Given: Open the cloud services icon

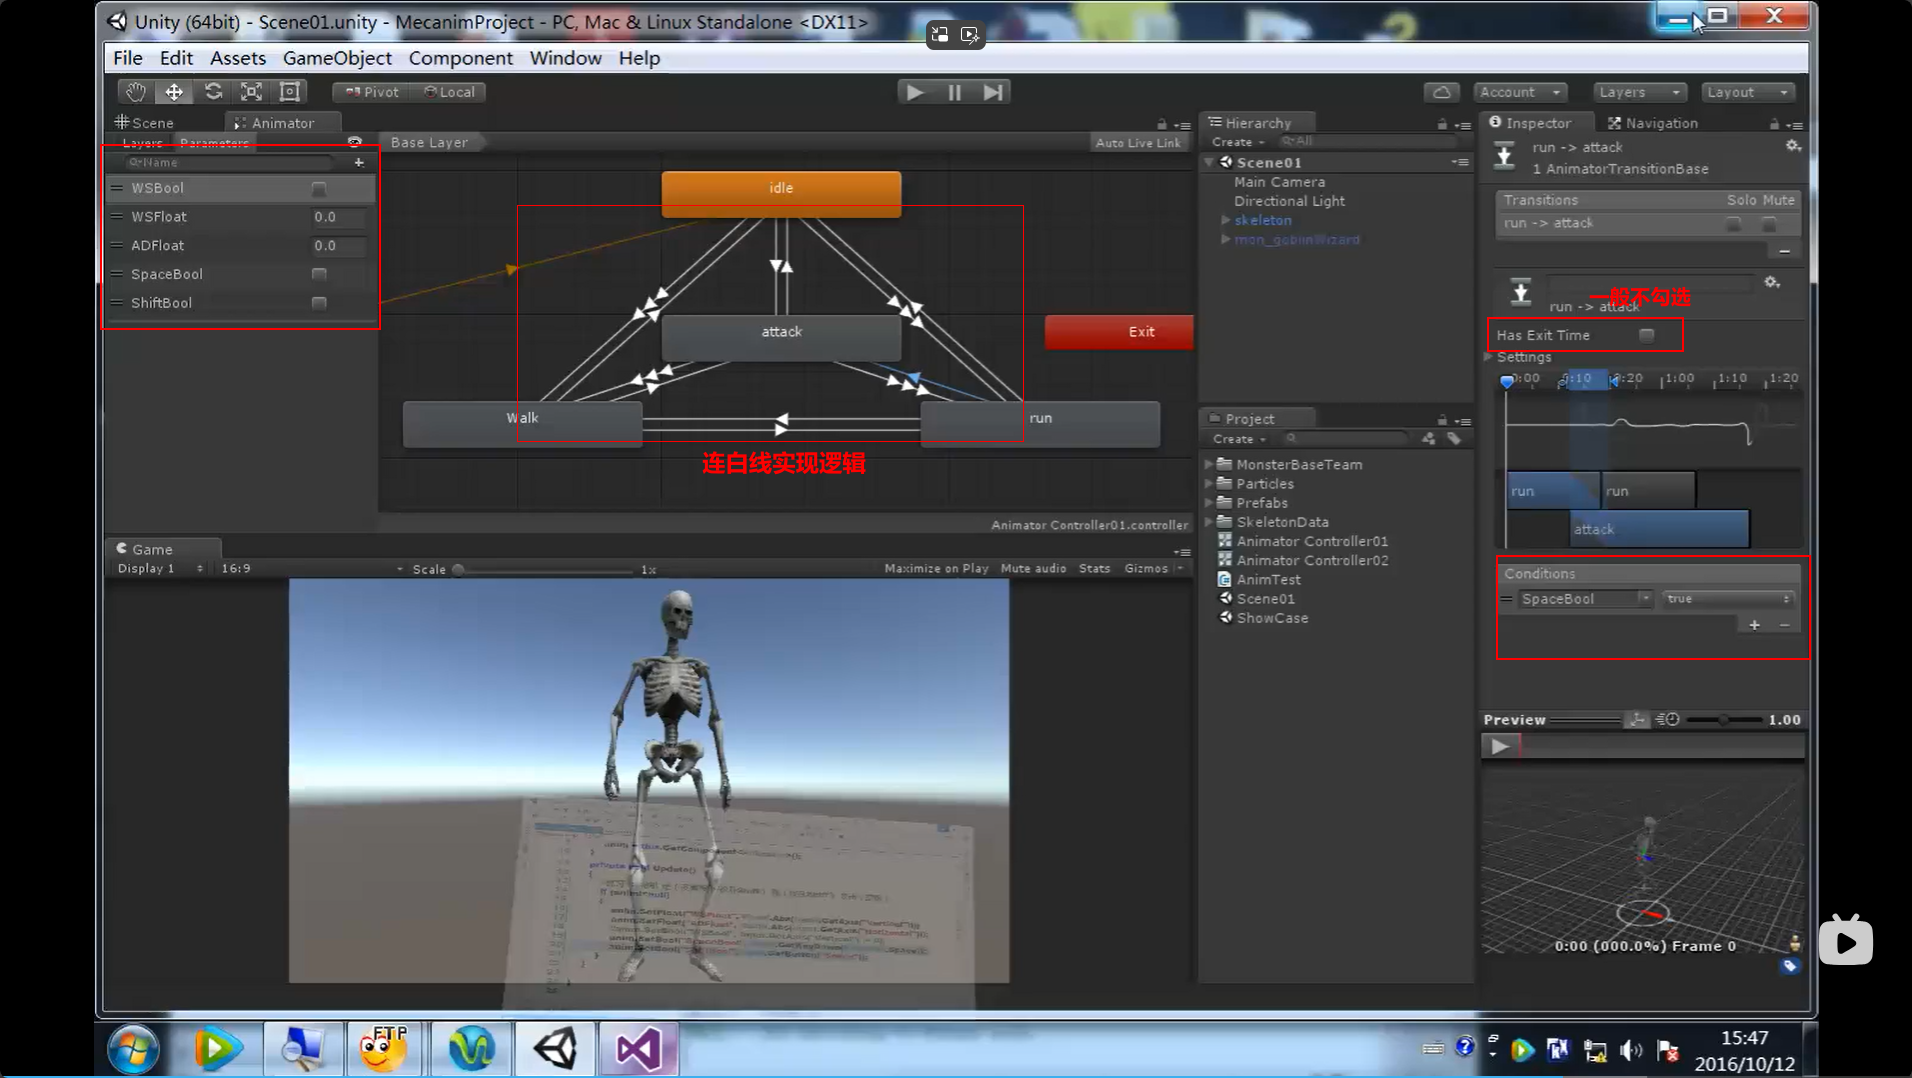Looking at the screenshot, I should 1441,92.
